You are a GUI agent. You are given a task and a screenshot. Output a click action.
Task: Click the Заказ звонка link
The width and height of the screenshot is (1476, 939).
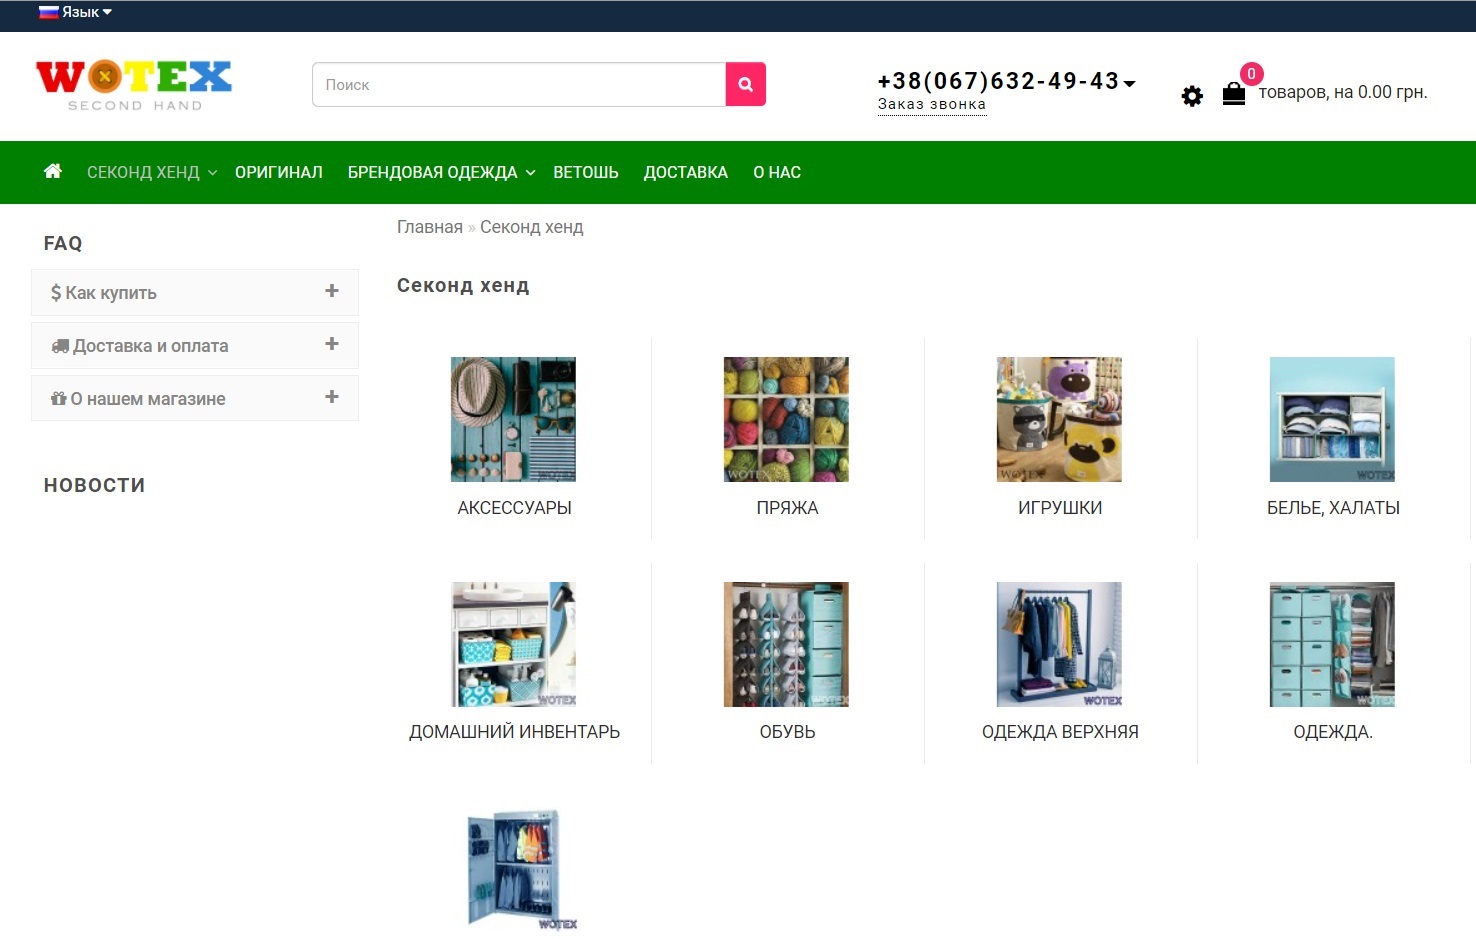pos(931,104)
